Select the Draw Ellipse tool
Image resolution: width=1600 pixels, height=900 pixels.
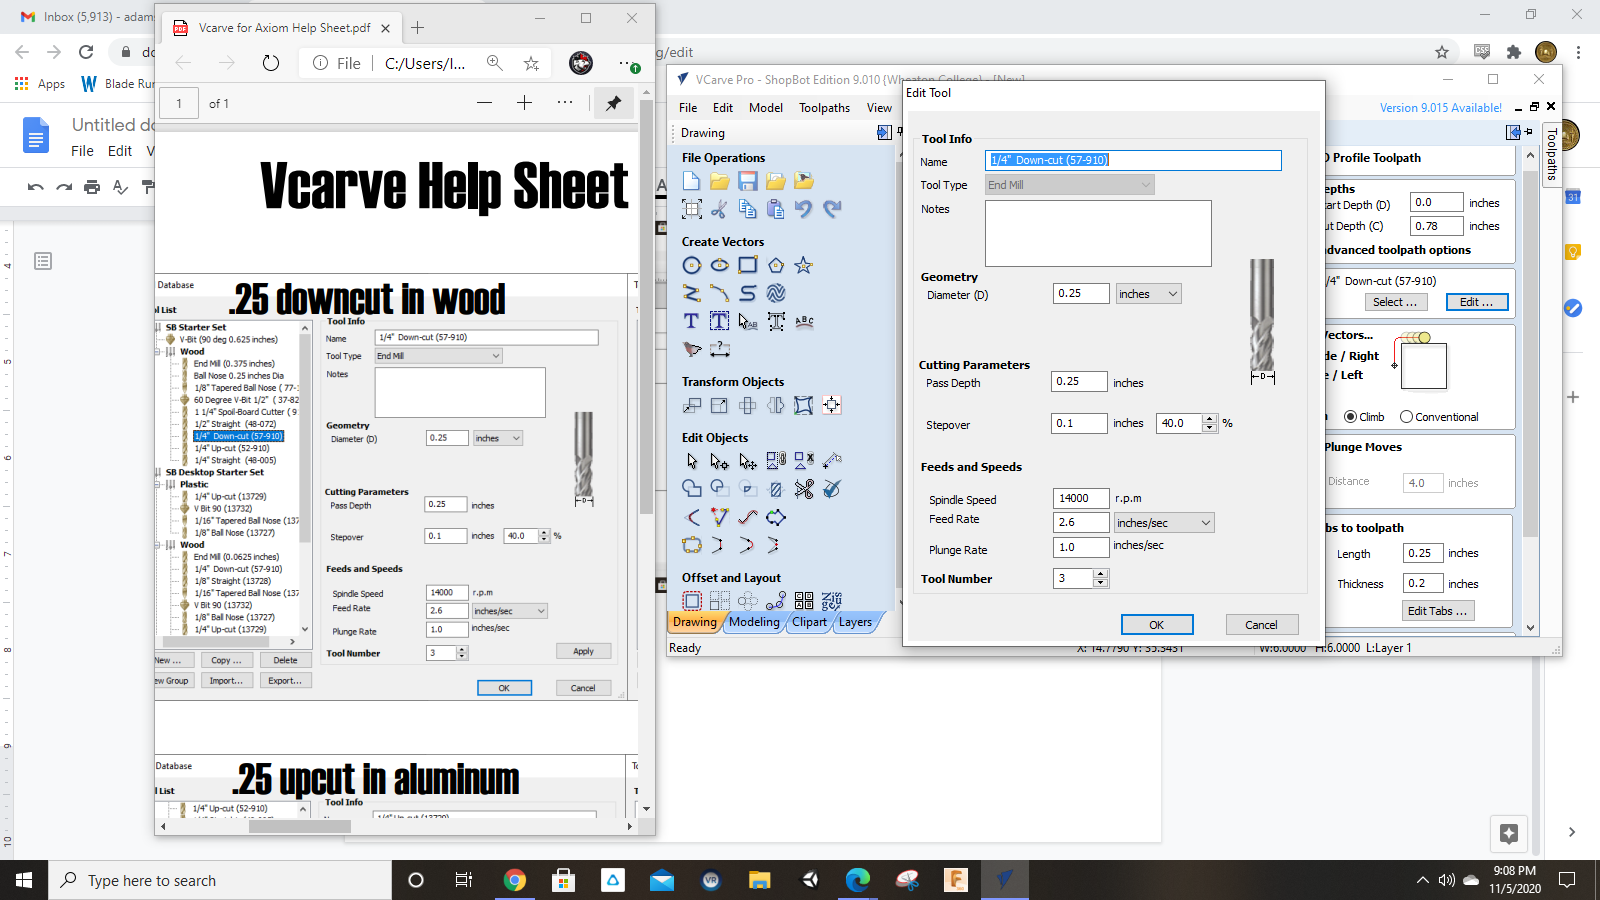tap(719, 265)
